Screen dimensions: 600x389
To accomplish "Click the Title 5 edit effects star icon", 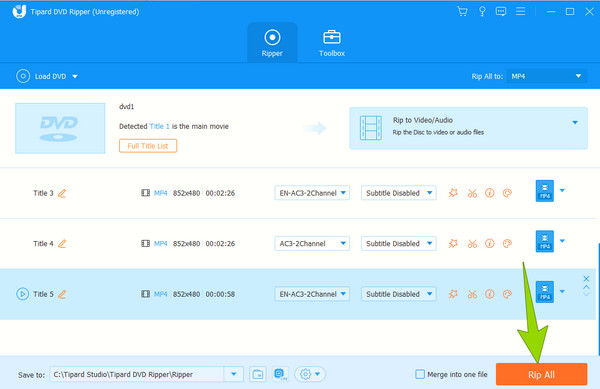I will pos(453,294).
